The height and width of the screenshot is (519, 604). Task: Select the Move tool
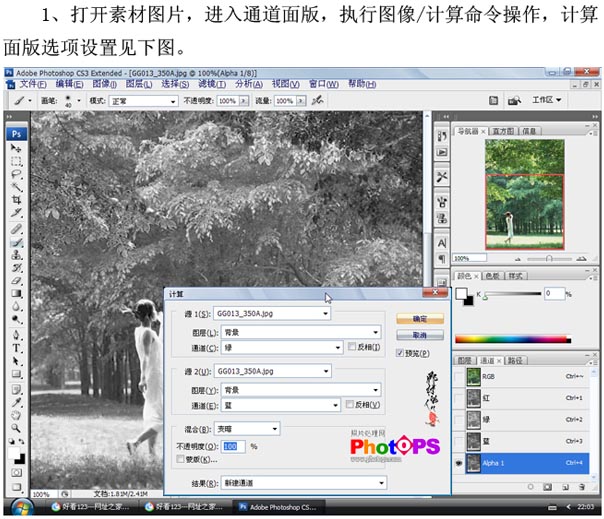pyautogui.click(x=16, y=148)
